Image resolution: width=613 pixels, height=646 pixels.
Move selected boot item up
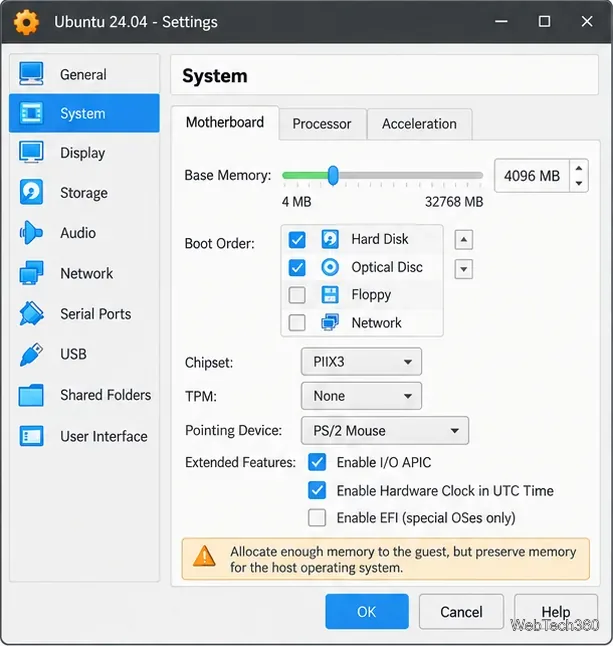(x=463, y=239)
